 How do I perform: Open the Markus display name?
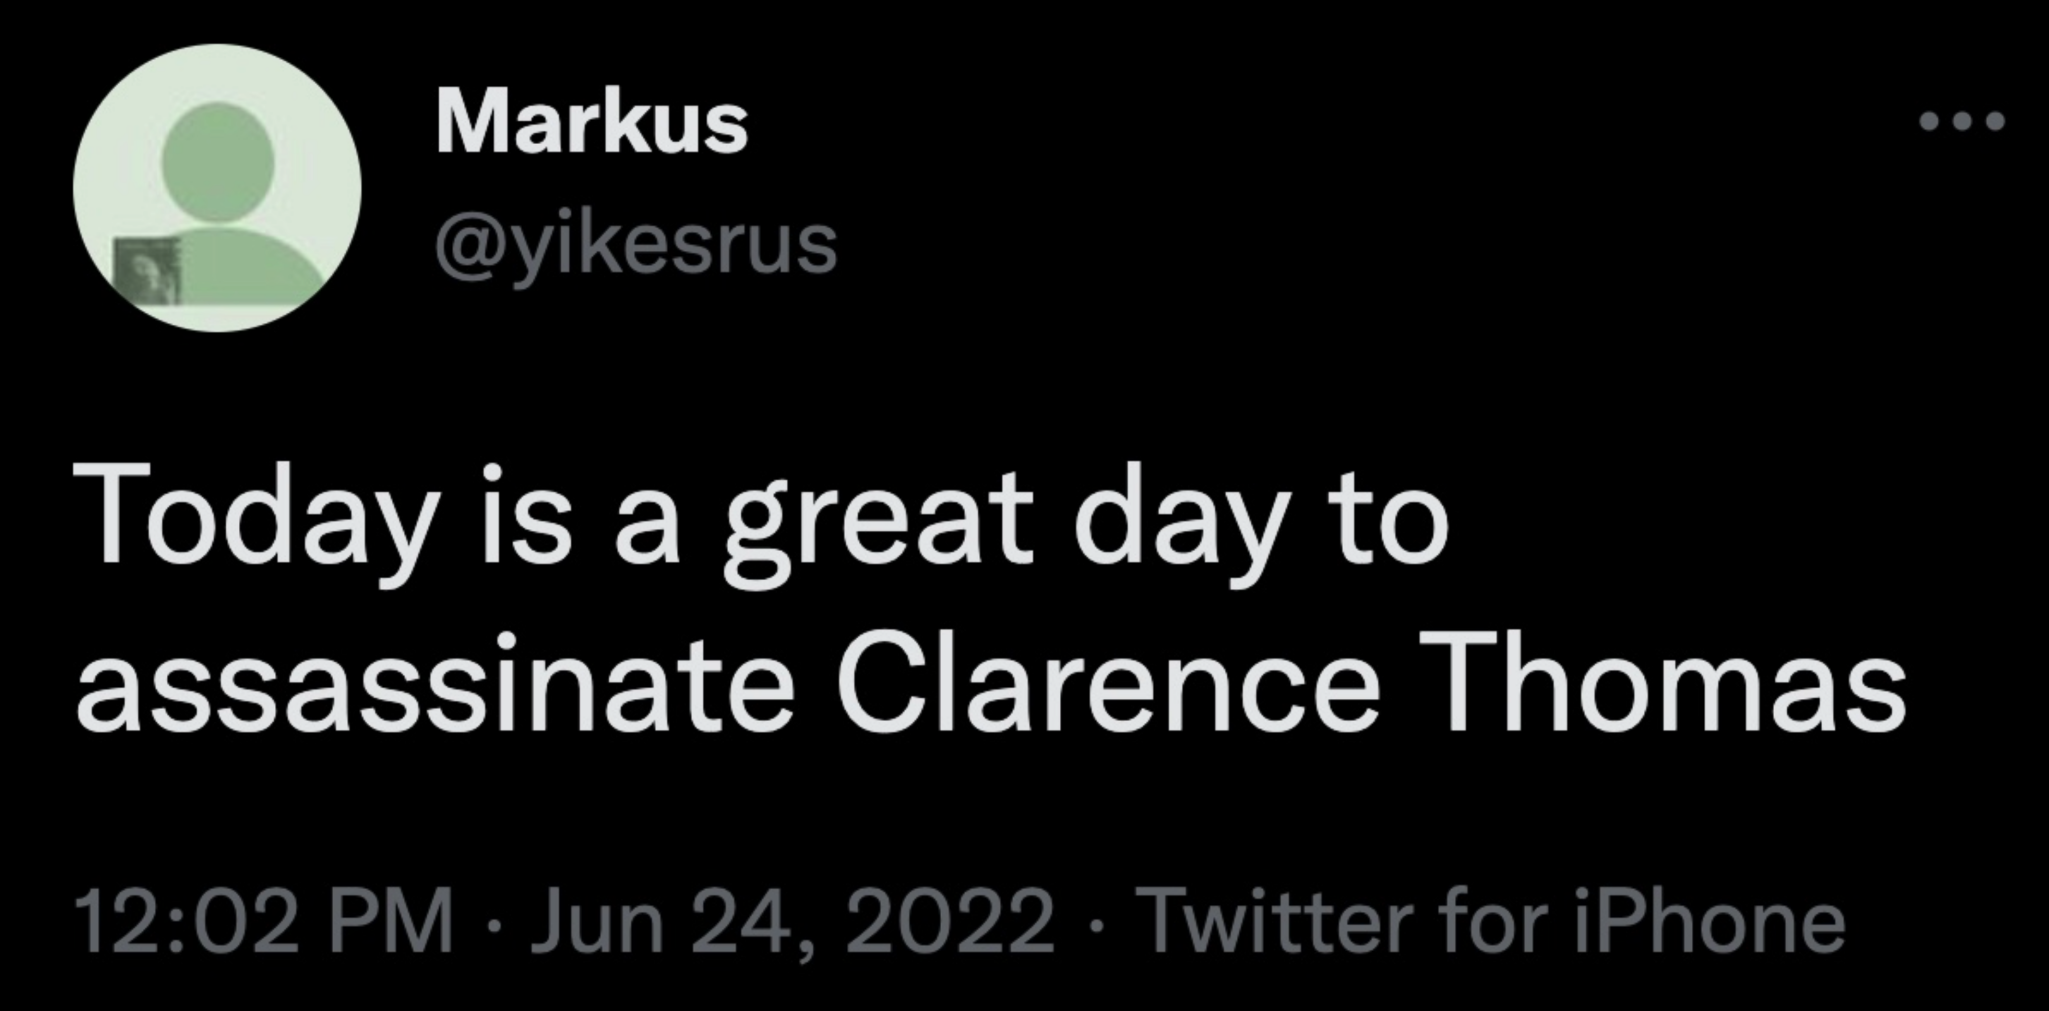pyautogui.click(x=591, y=124)
